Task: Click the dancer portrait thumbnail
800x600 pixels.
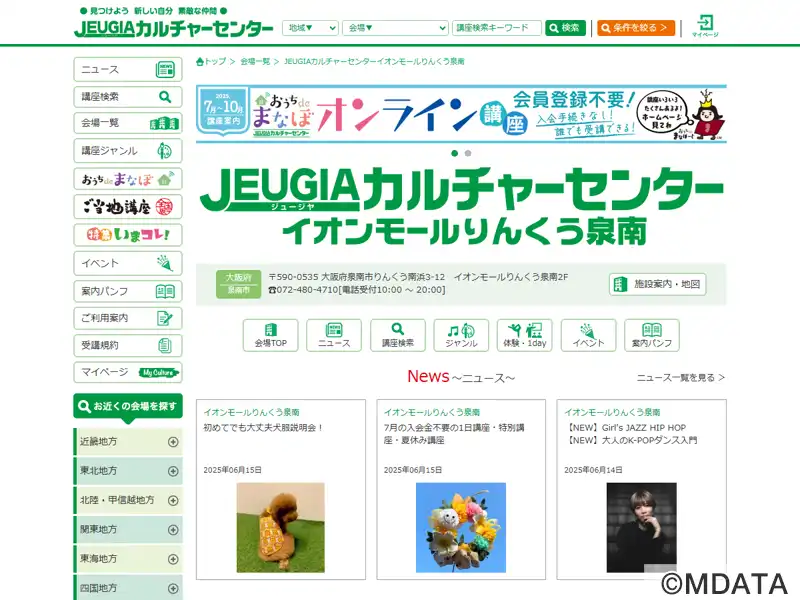Action: [x=641, y=528]
